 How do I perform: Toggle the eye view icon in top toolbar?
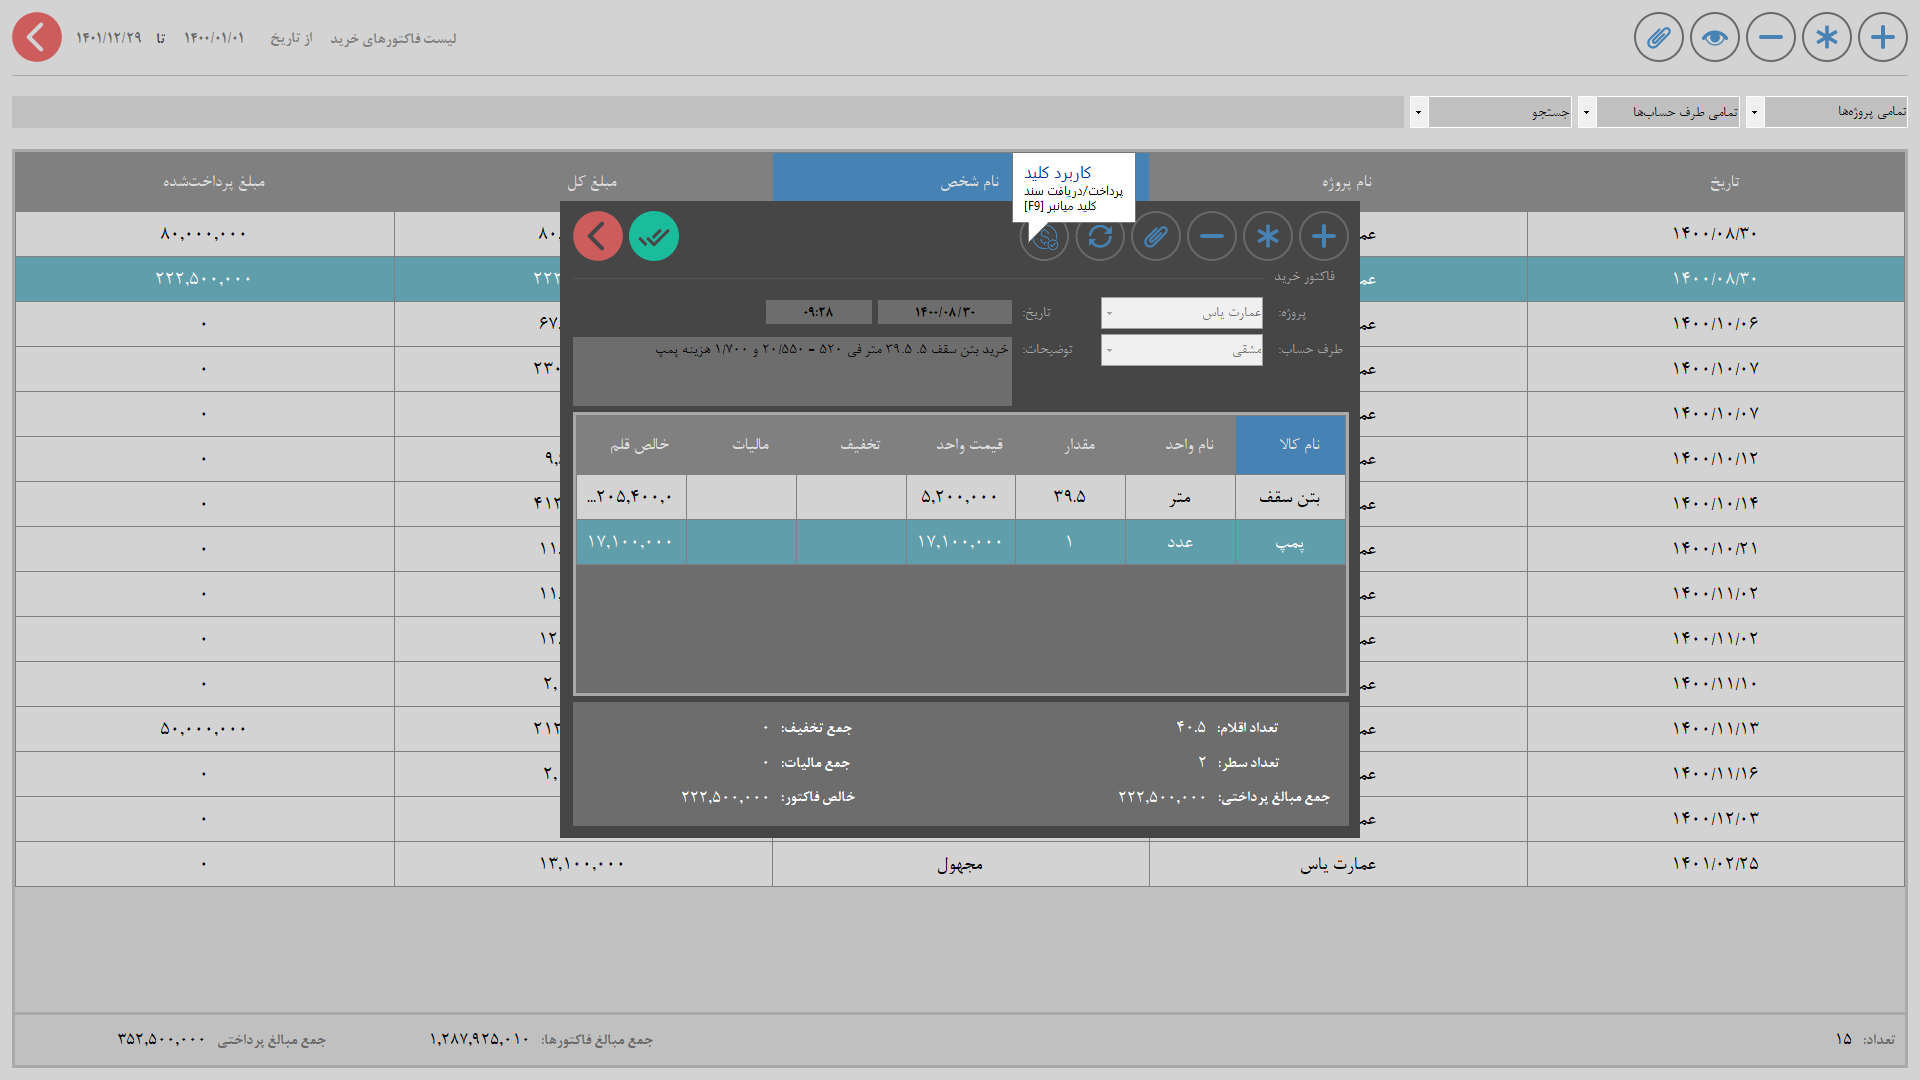point(1714,38)
